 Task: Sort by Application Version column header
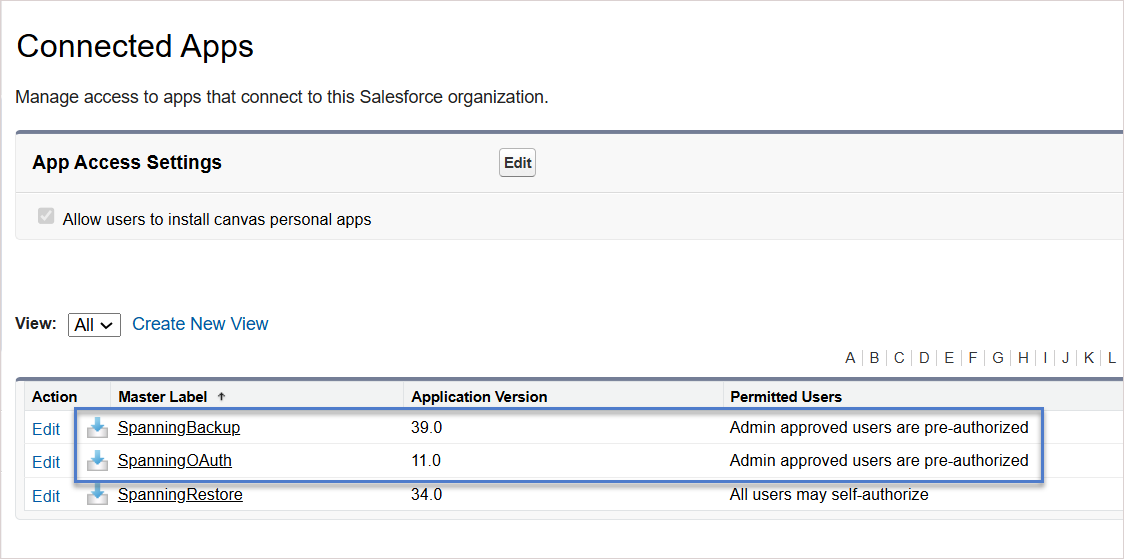pos(480,396)
